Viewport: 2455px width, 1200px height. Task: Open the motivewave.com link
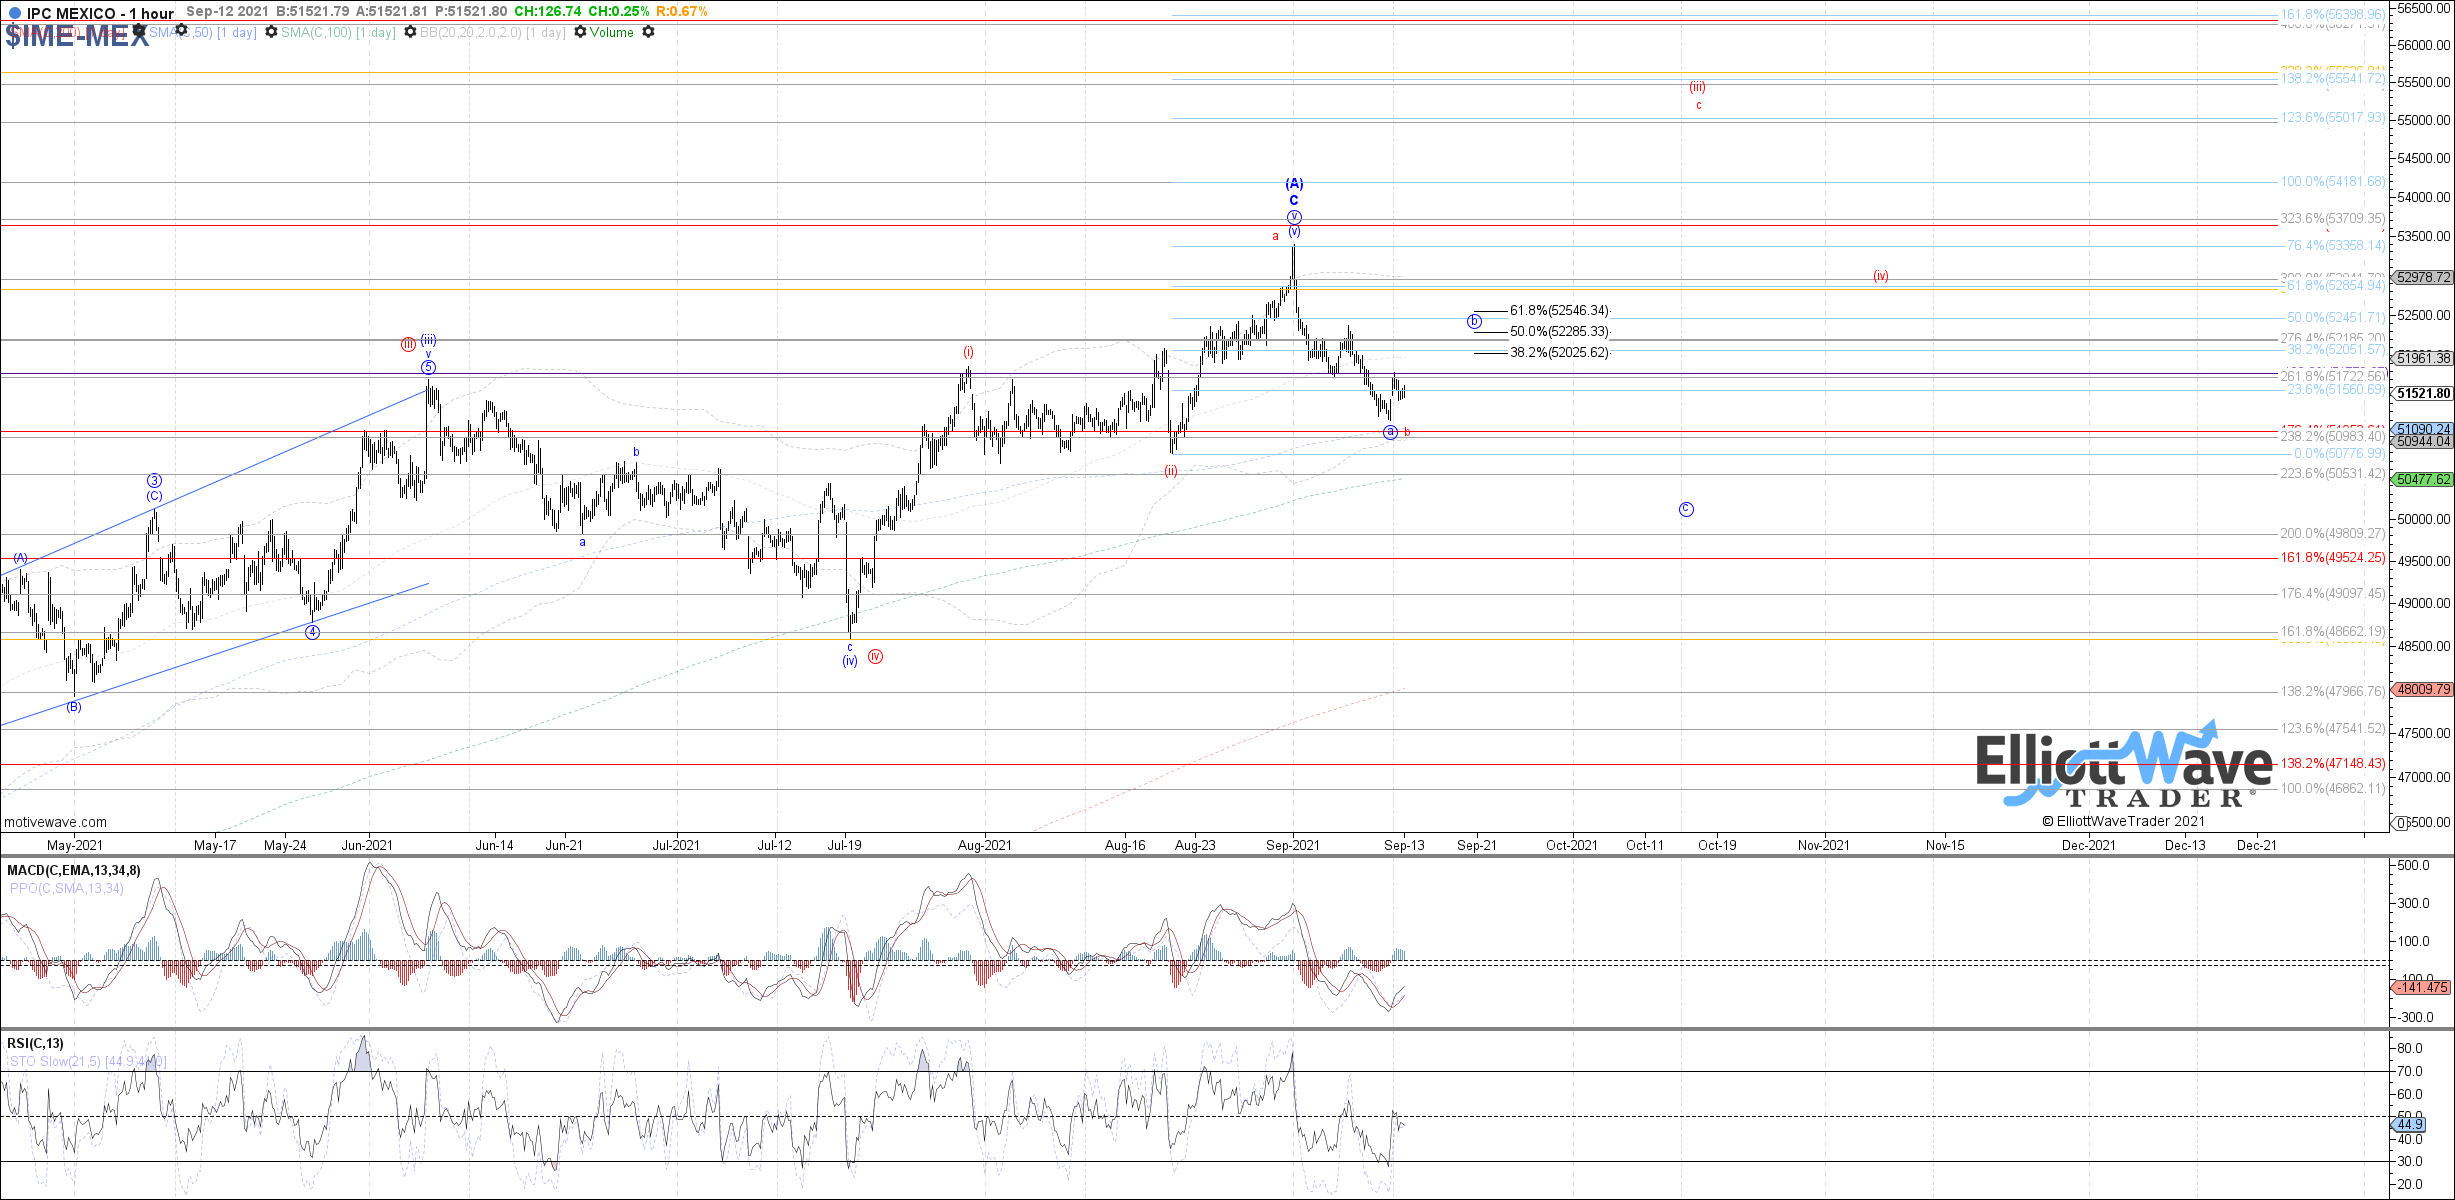point(55,822)
